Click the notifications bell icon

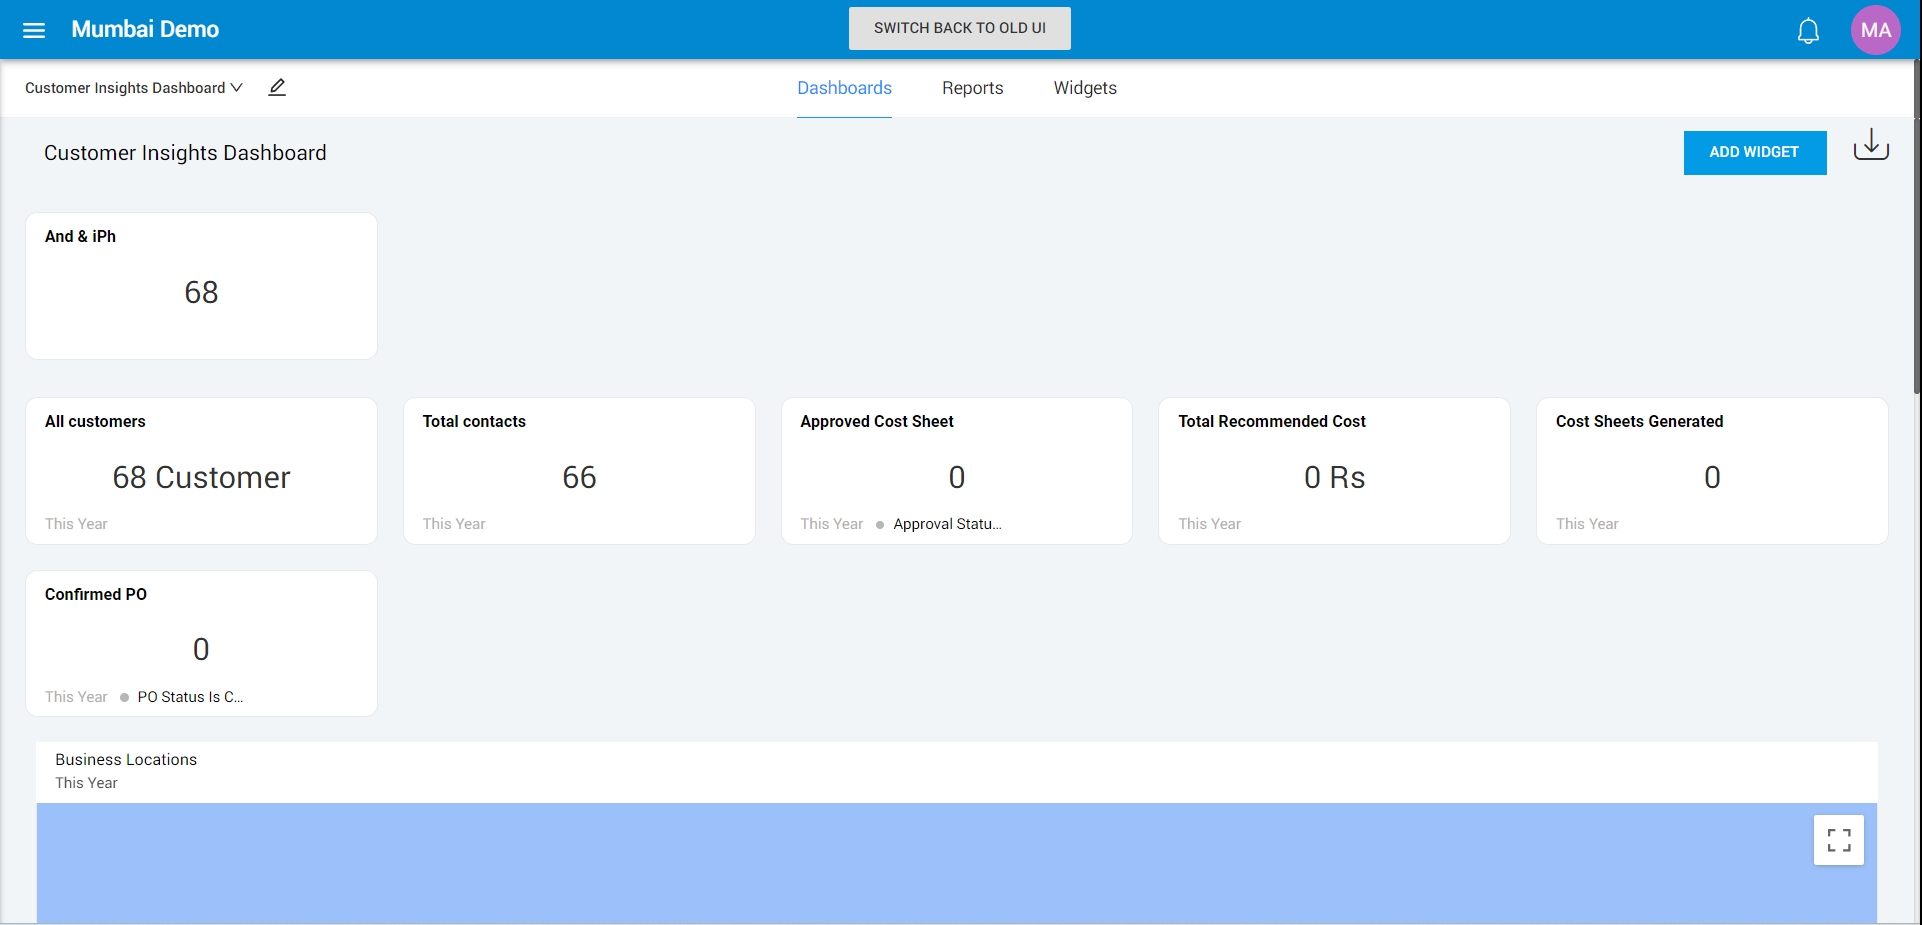[1808, 31]
